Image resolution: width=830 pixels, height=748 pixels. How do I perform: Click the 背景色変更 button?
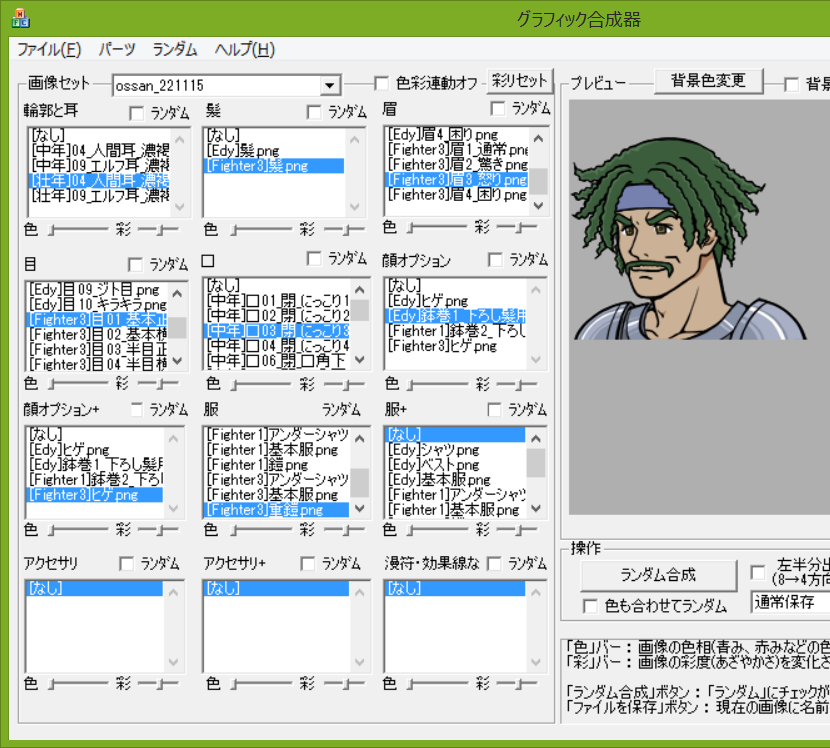point(708,81)
